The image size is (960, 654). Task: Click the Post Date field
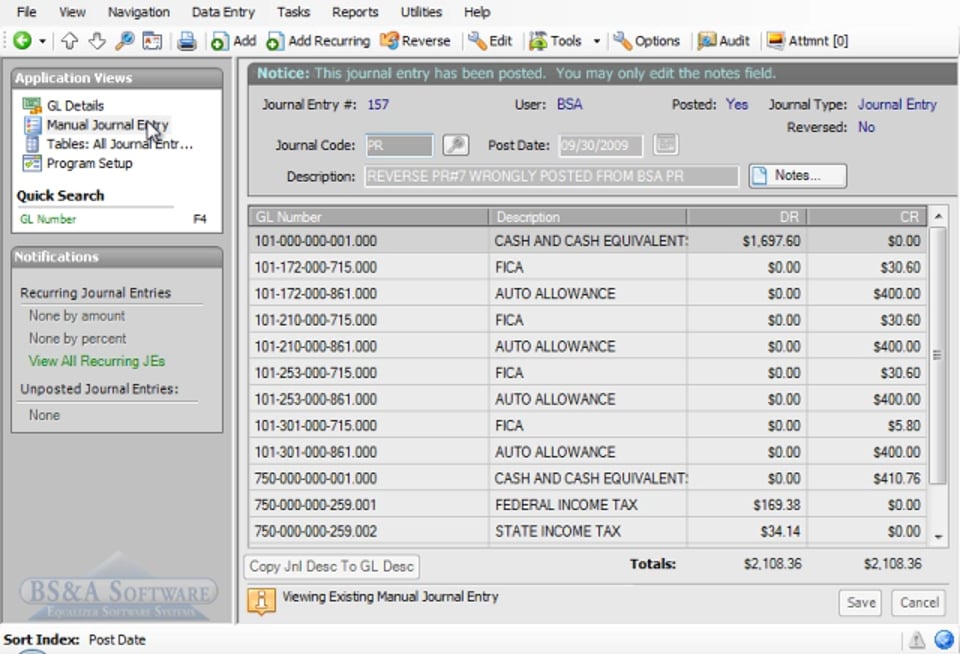click(601, 146)
